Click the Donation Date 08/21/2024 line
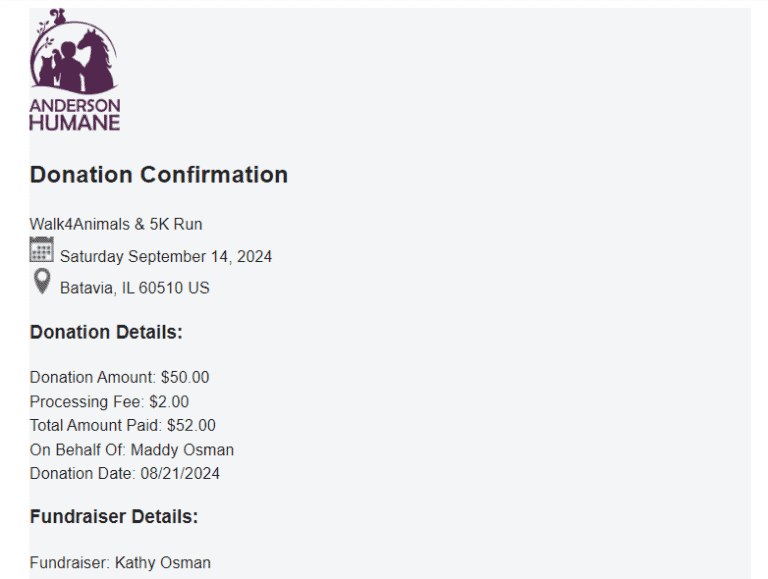The image size is (768, 579). click(125, 474)
